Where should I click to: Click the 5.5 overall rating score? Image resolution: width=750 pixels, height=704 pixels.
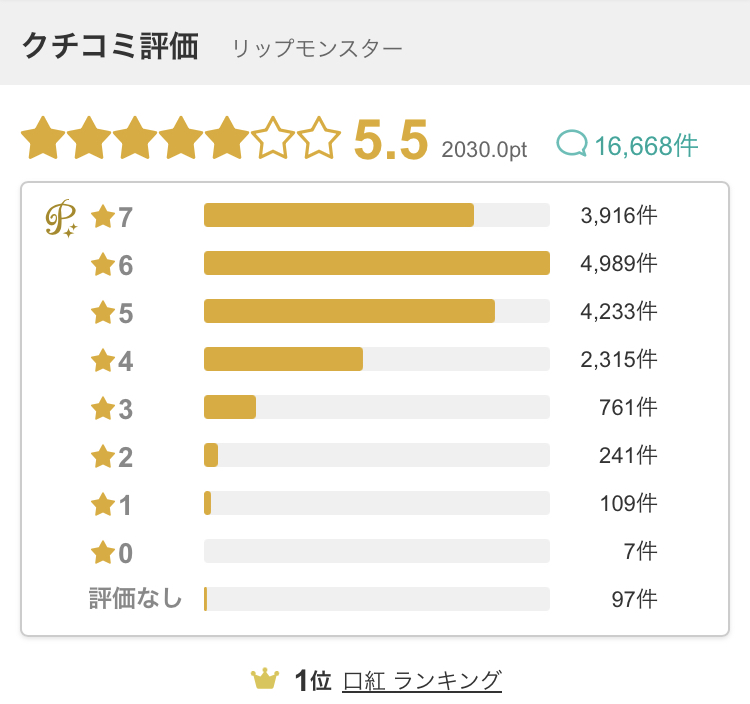click(391, 140)
